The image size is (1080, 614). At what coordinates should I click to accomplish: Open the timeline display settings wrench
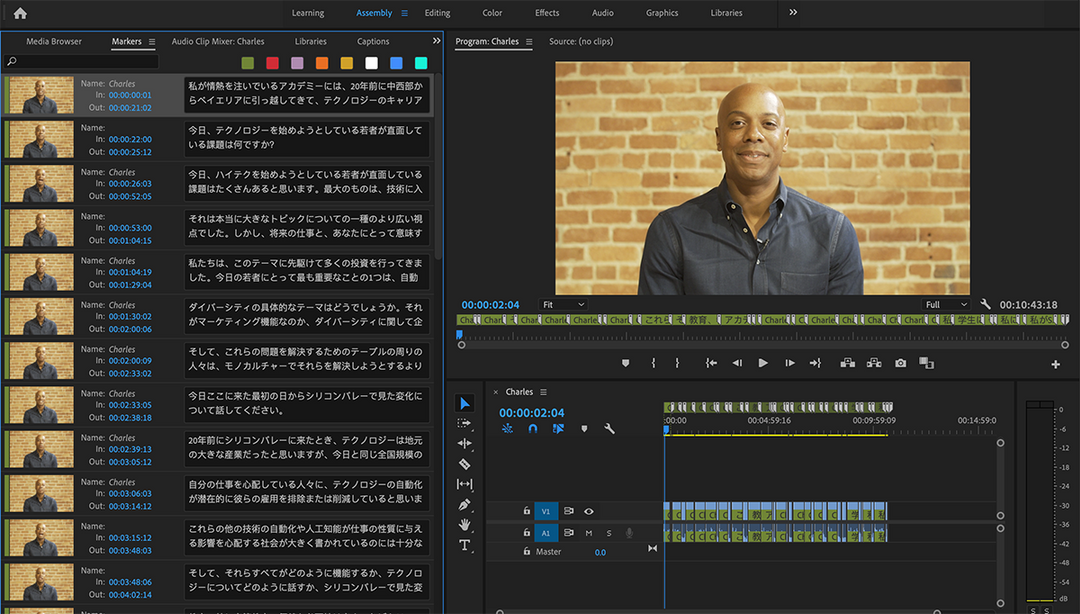click(x=610, y=428)
